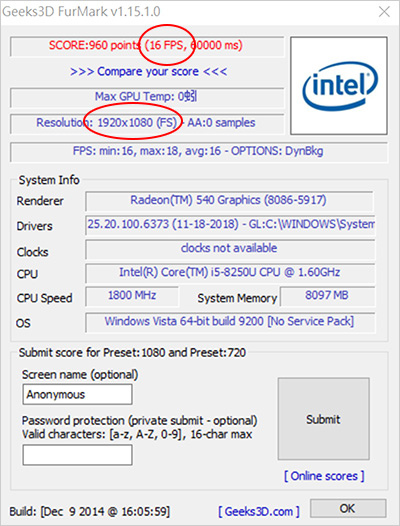Visit the Geeks3D.com link
This screenshot has width=400, height=526.
[x=259, y=512]
